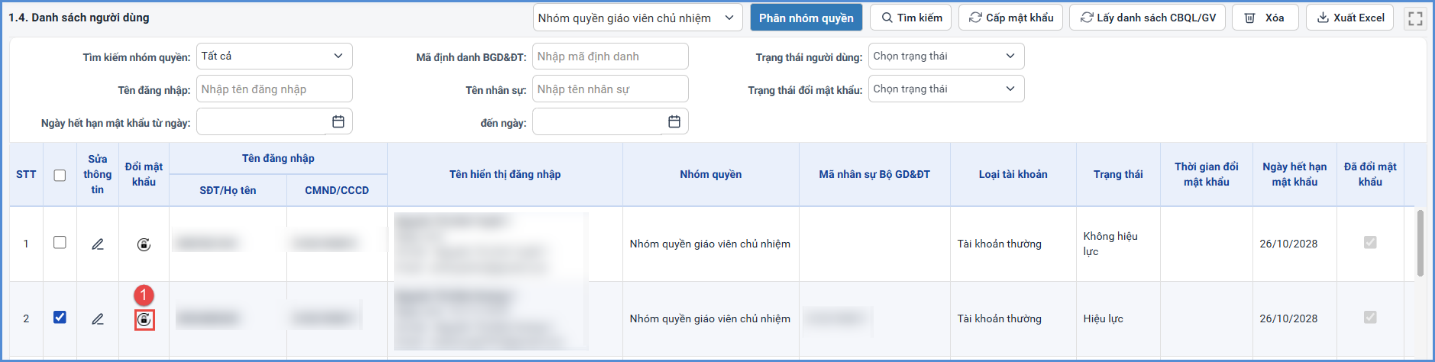The image size is (1435, 362).
Task: Click 'Tài khoản thường' in row 2
Action: click(x=999, y=319)
